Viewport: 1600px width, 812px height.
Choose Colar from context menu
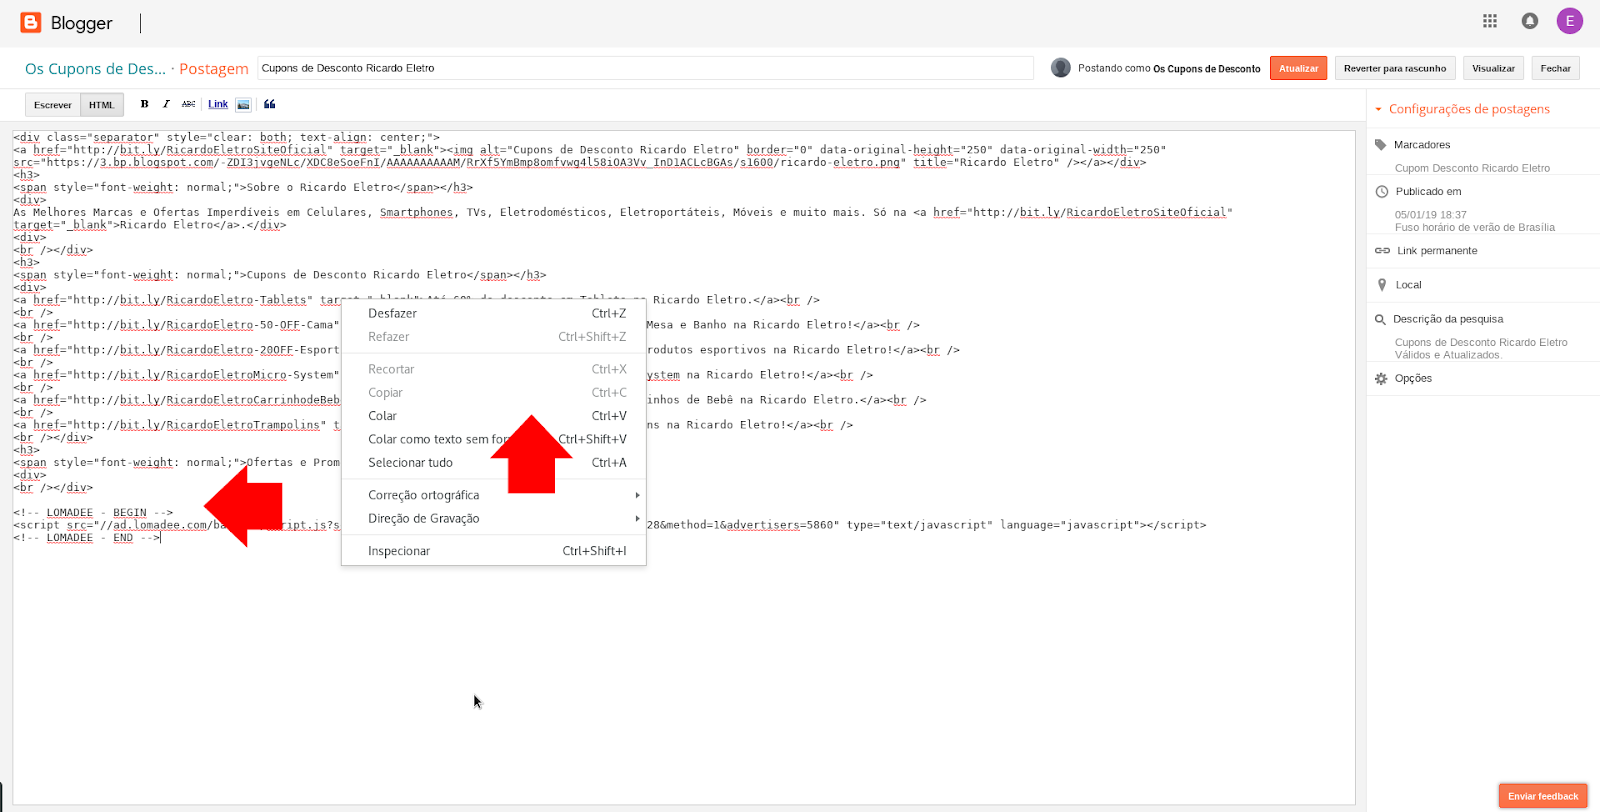pos(494,416)
